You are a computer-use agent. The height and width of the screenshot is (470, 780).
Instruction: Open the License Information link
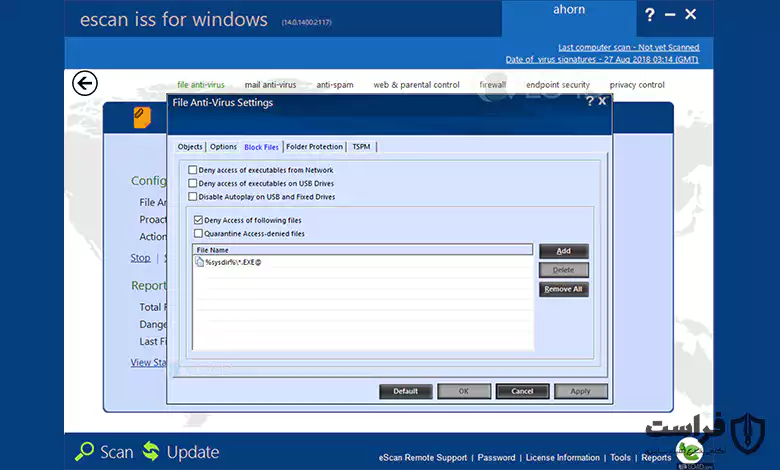(563, 458)
